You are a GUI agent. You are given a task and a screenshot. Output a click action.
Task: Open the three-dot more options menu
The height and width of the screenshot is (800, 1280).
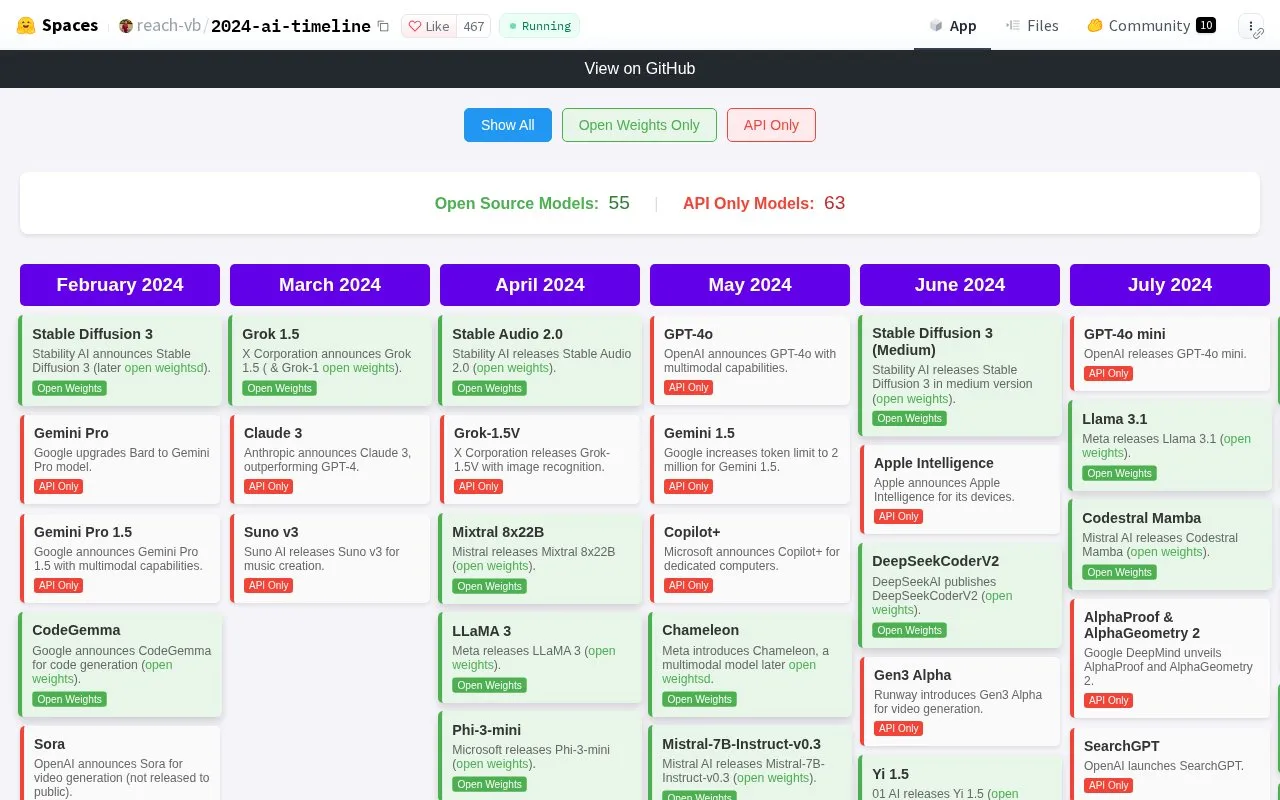[x=1251, y=26]
